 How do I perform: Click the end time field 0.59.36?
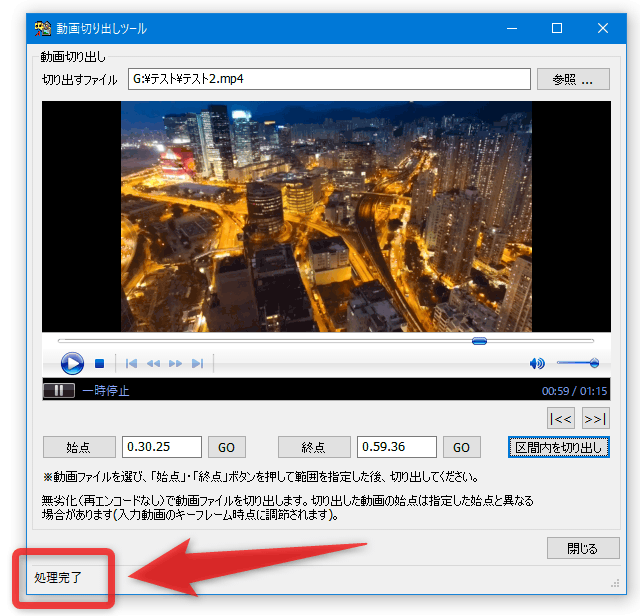pyautogui.click(x=397, y=447)
